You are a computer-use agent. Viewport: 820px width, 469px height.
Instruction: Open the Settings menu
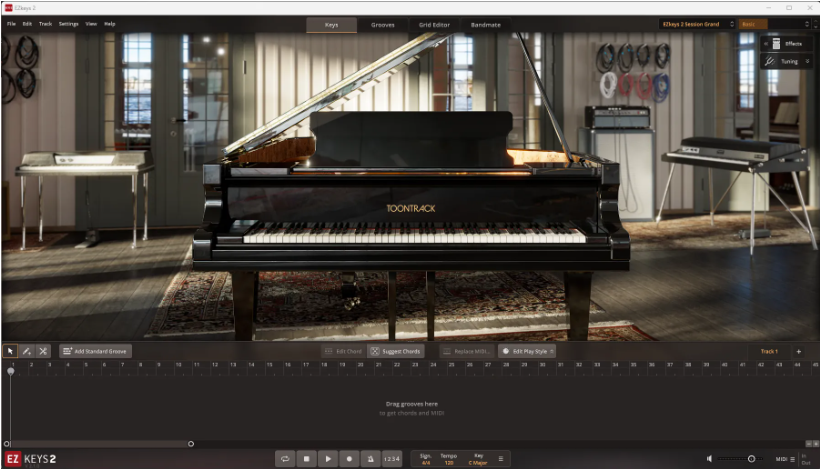69,24
